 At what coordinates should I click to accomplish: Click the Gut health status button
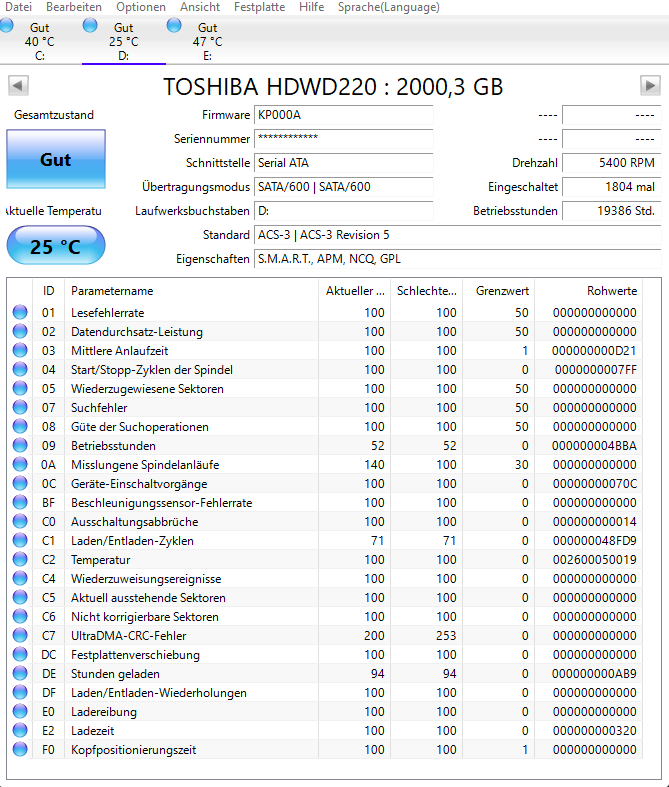(56, 159)
